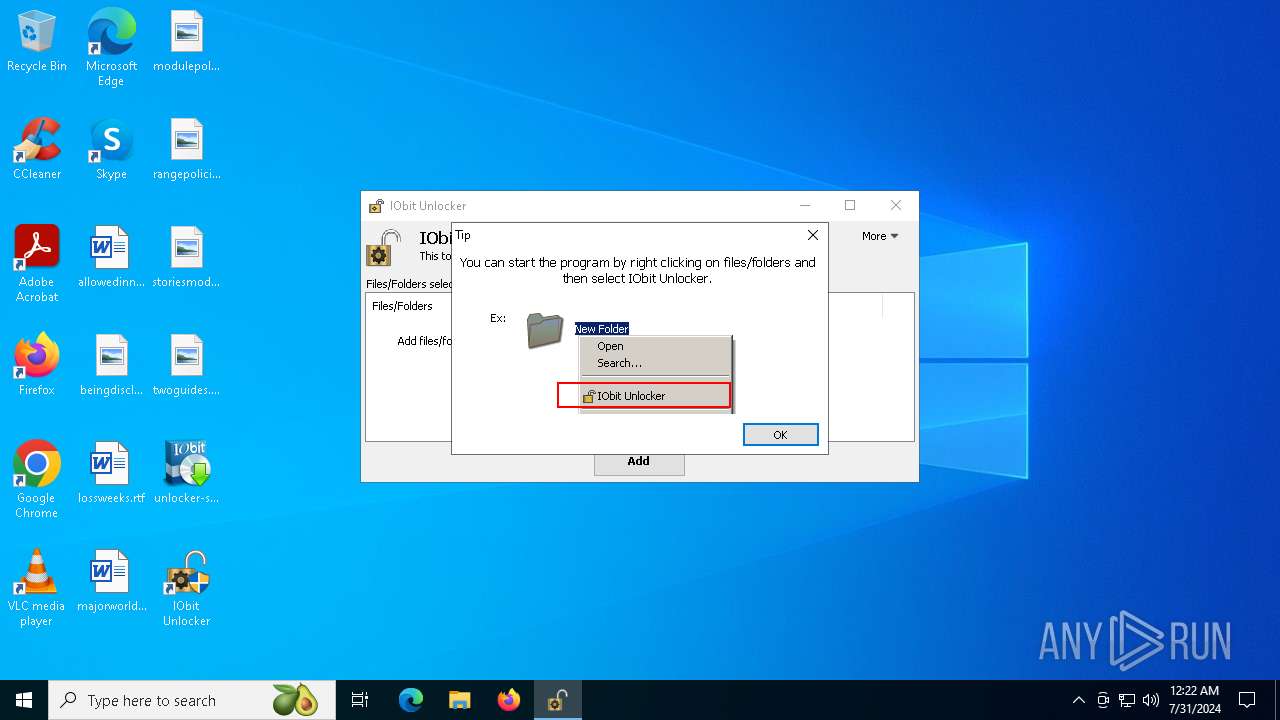The height and width of the screenshot is (720, 1280).
Task: Launch Microsoft Edge from desktop
Action: pos(111,48)
